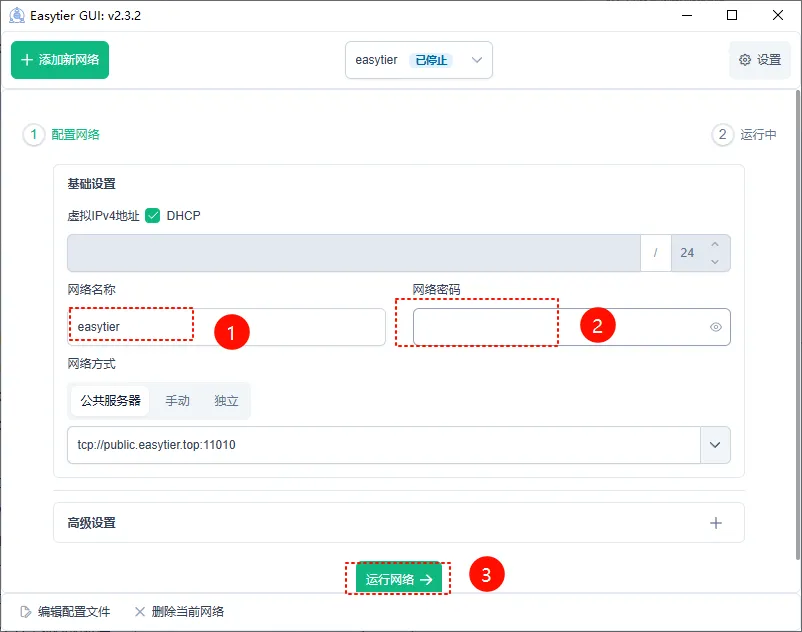The image size is (802, 632).
Task: Uncheck the DHCP checkbox
Action: click(153, 215)
